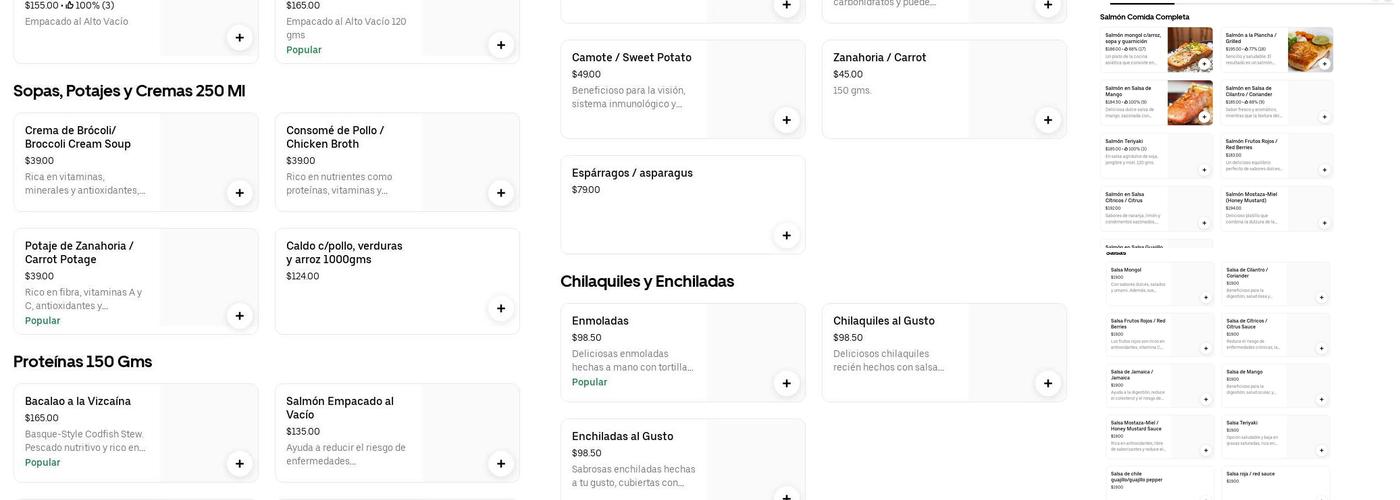Add Crema de Brócoli soup to order
The width and height of the screenshot is (1400, 500).
point(239,193)
